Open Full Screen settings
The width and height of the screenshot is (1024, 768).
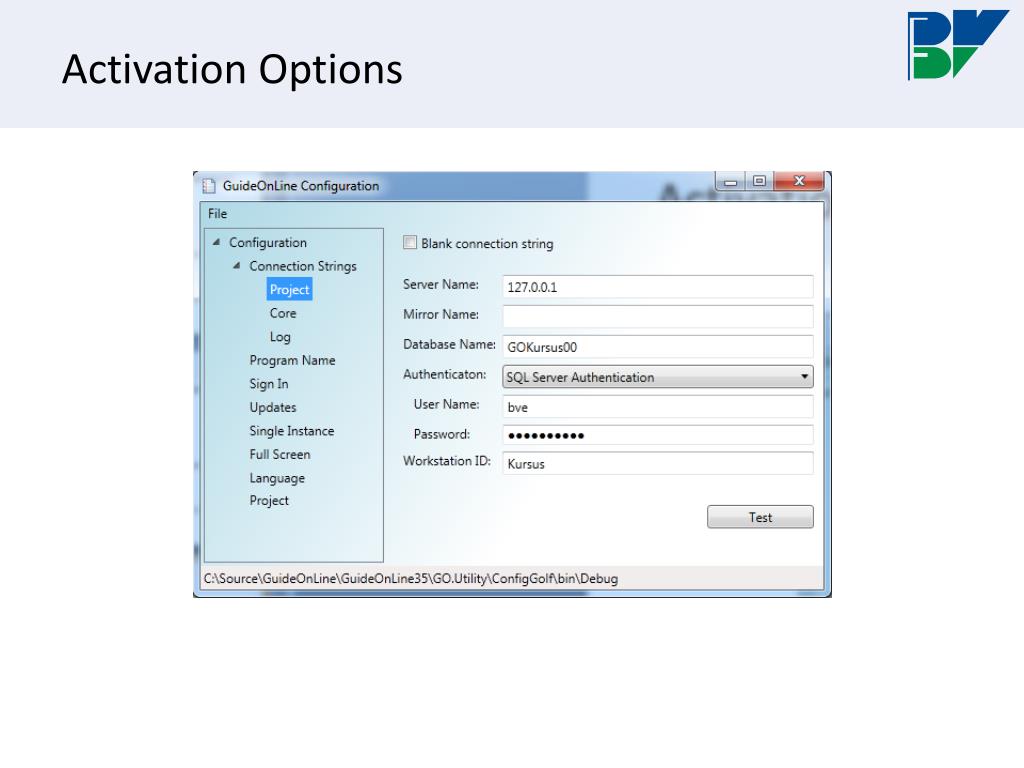[x=280, y=454]
